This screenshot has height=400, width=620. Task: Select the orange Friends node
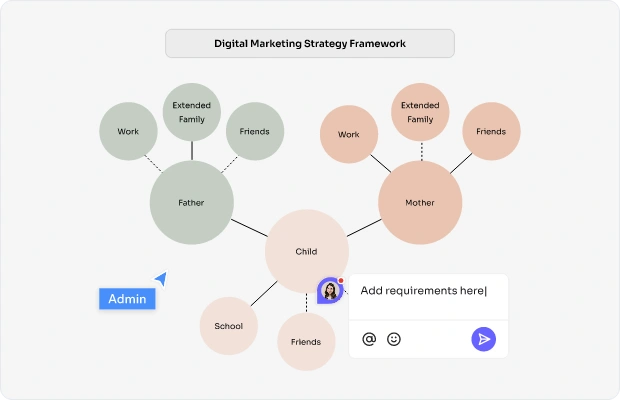tap(491, 131)
